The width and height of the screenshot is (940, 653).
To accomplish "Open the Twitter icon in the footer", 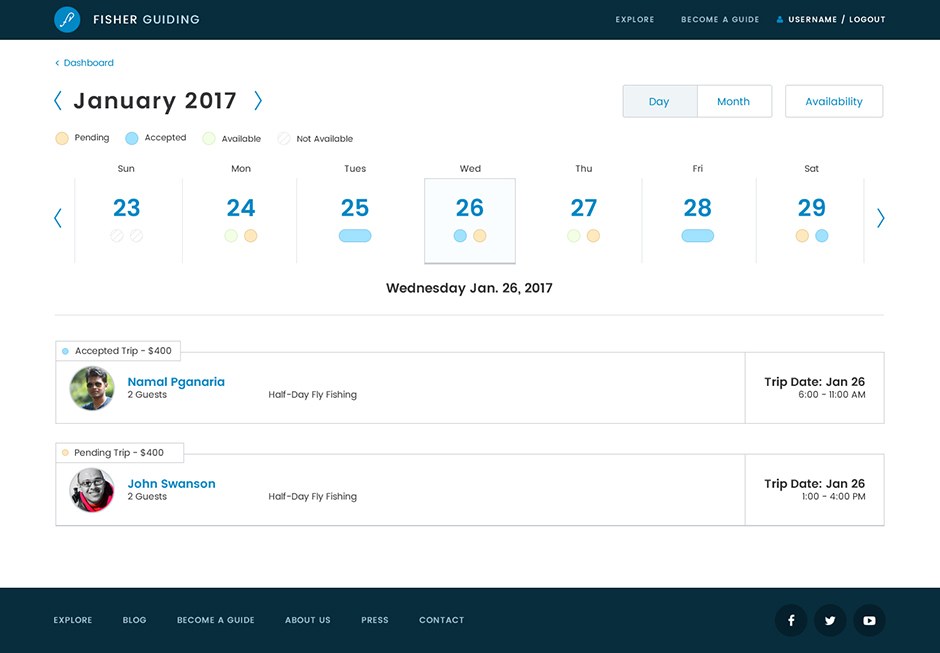I will coord(830,621).
